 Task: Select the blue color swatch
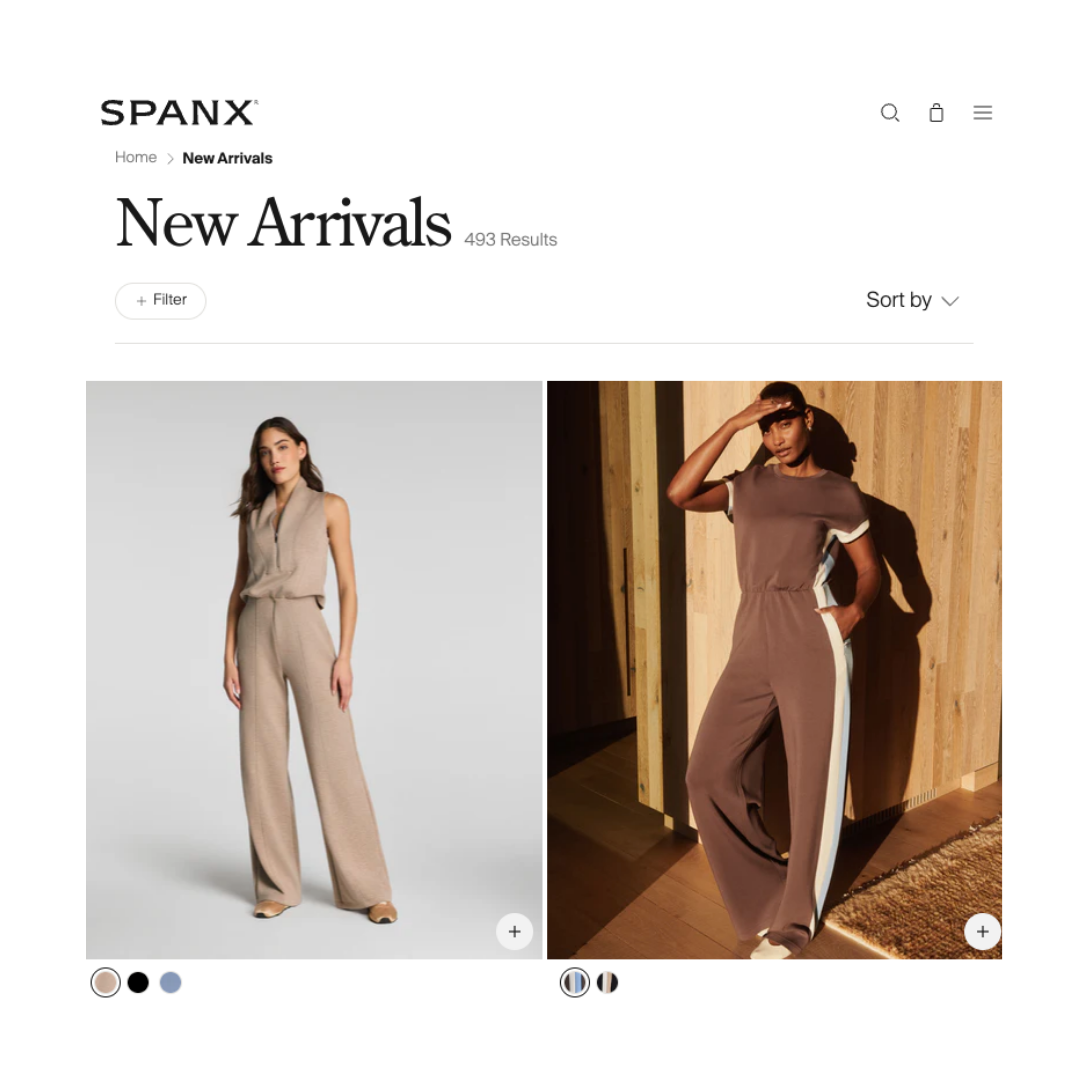coord(171,982)
